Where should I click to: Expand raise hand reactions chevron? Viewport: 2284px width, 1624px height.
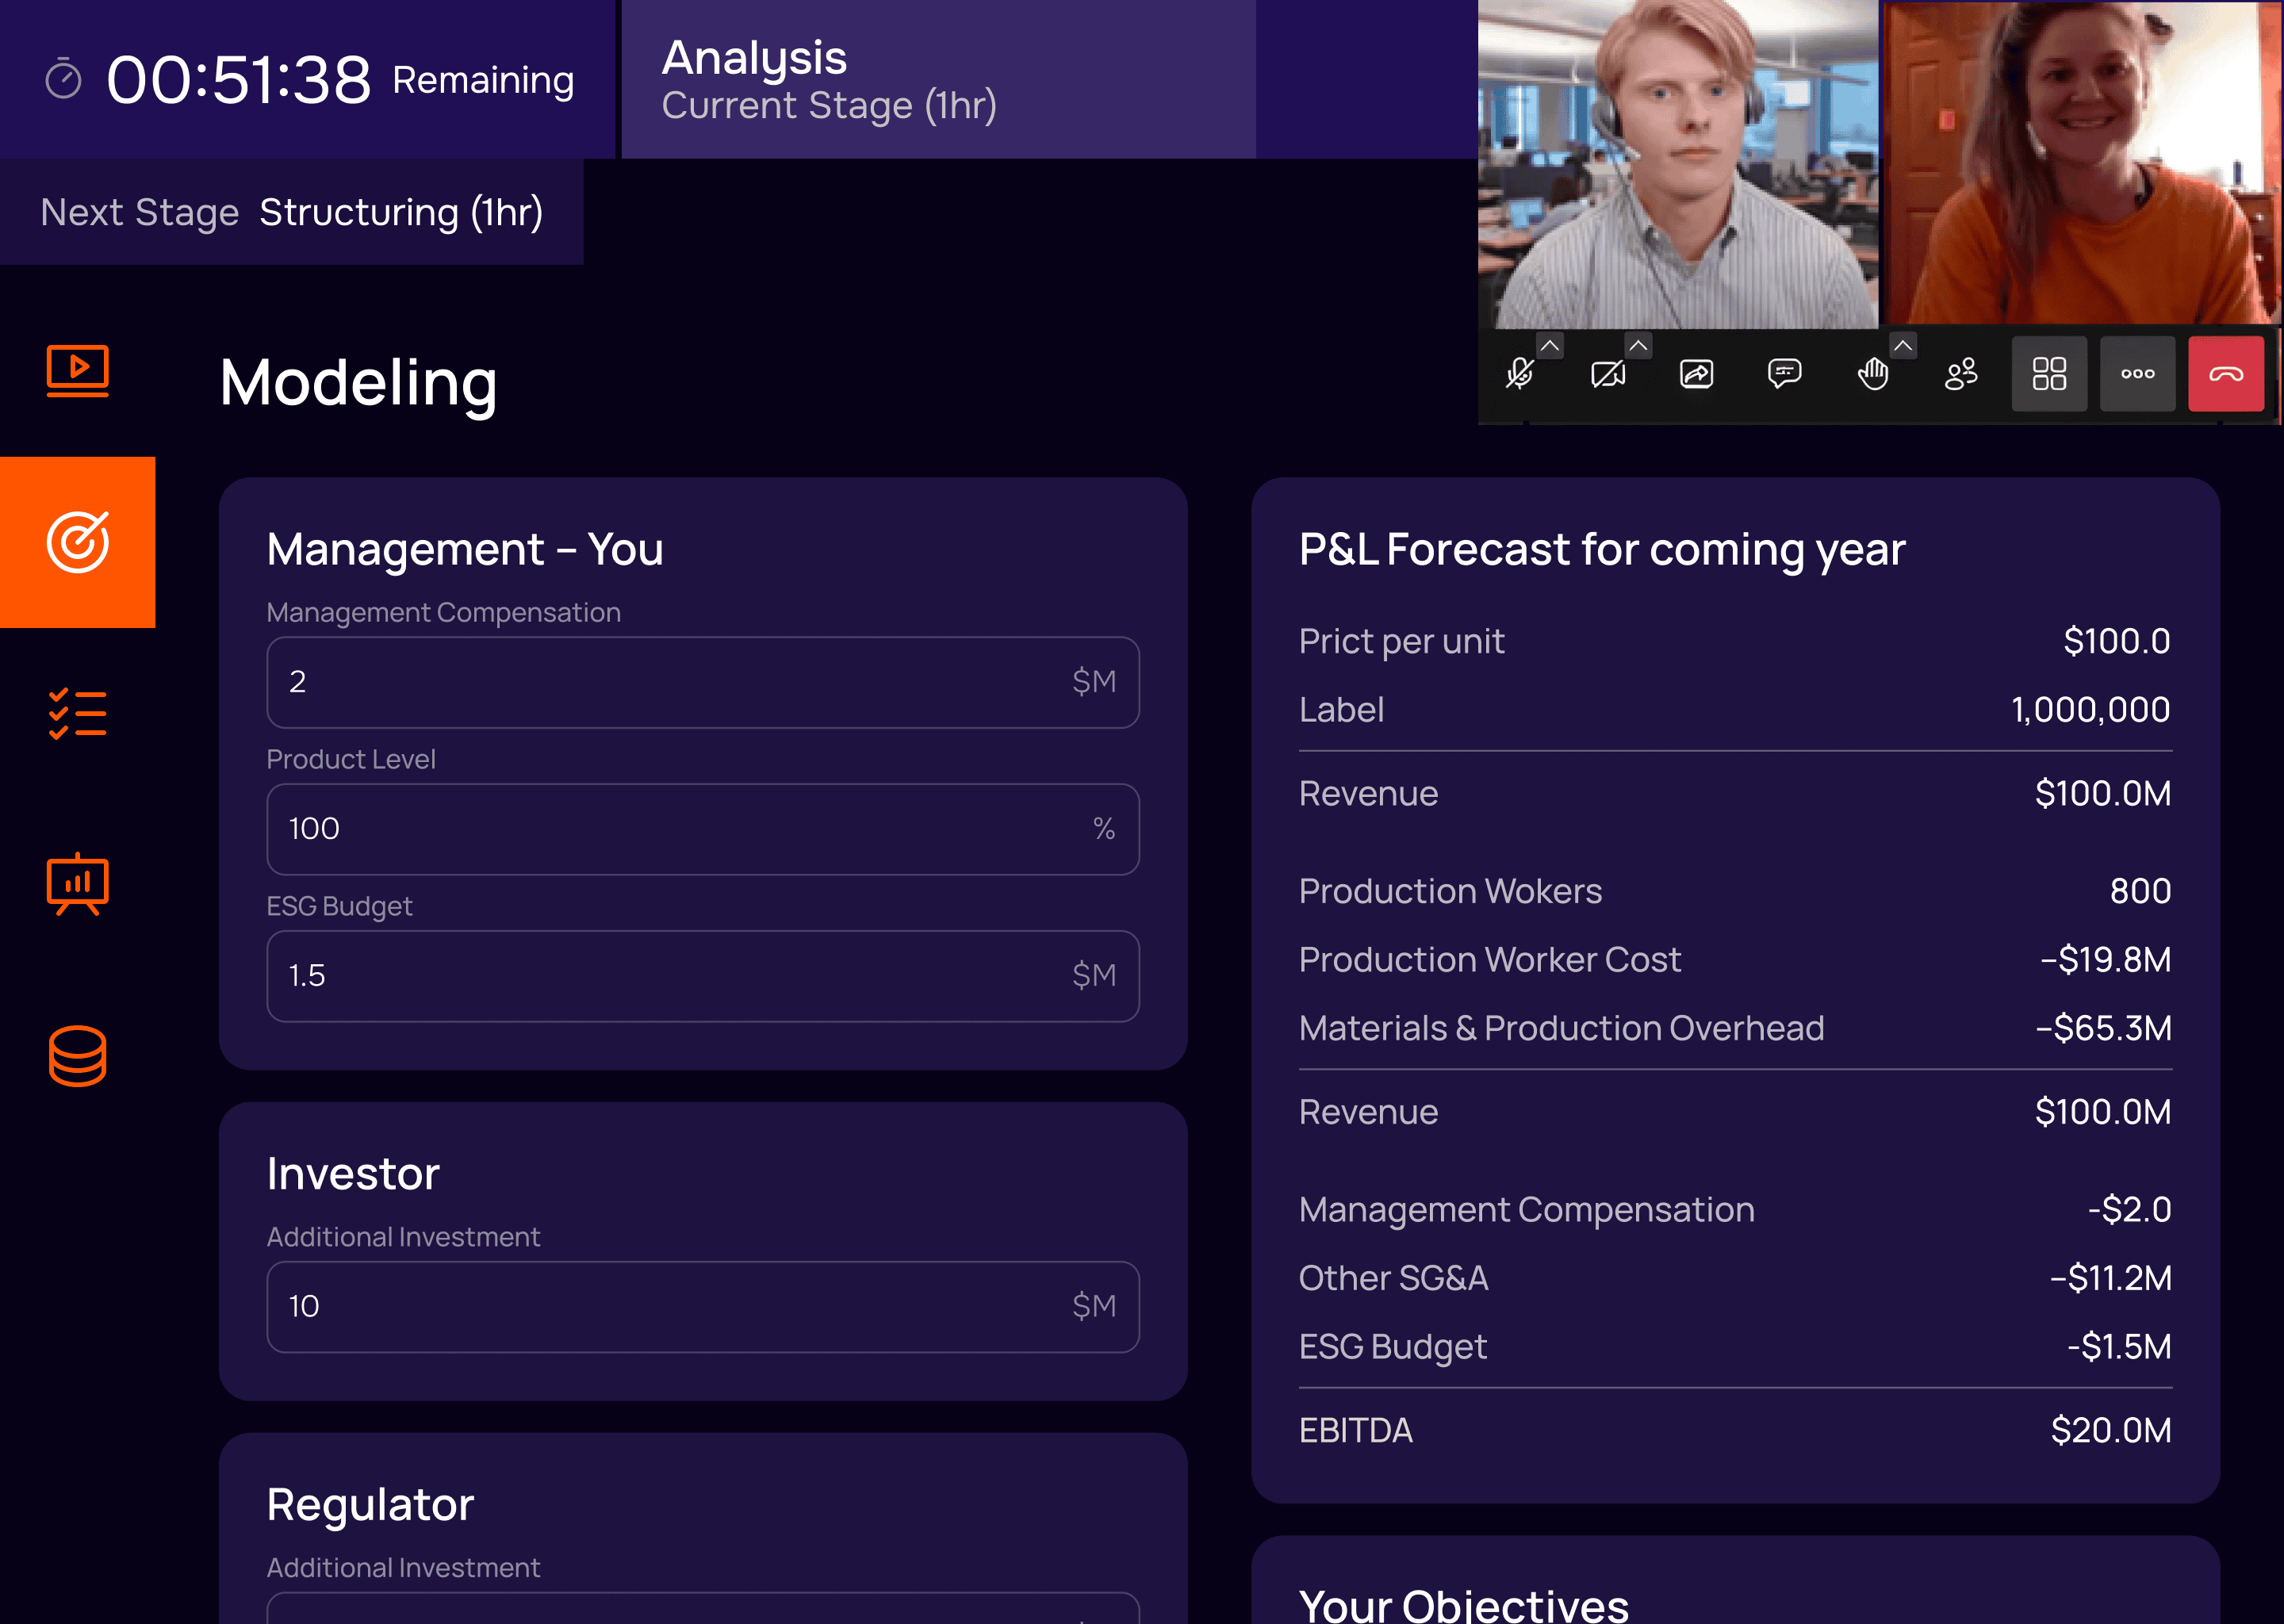click(x=1903, y=346)
